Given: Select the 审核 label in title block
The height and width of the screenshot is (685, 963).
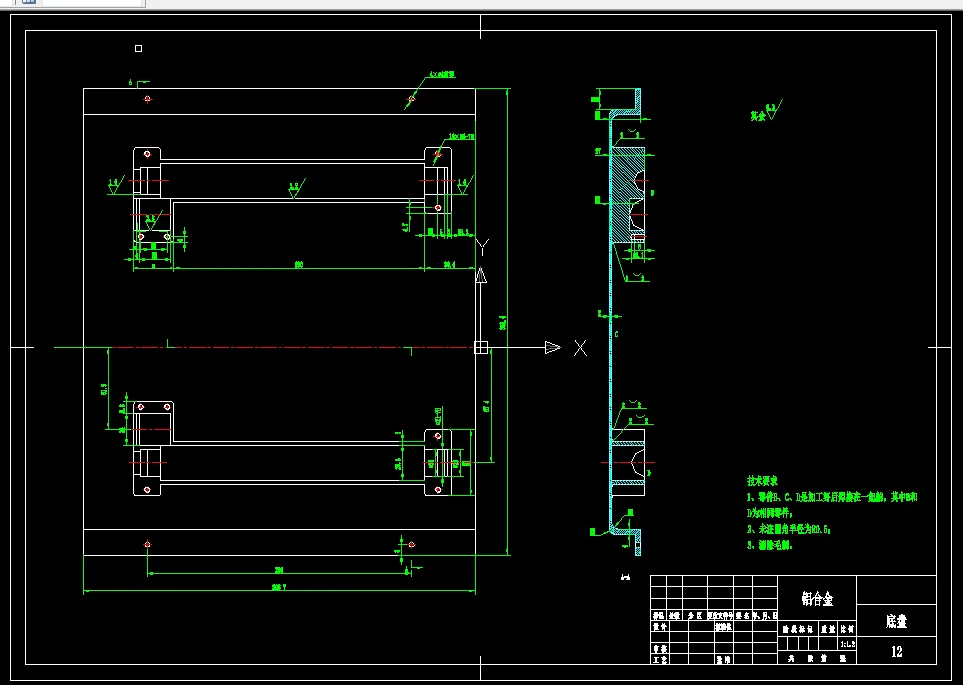Looking at the screenshot, I should [660, 648].
